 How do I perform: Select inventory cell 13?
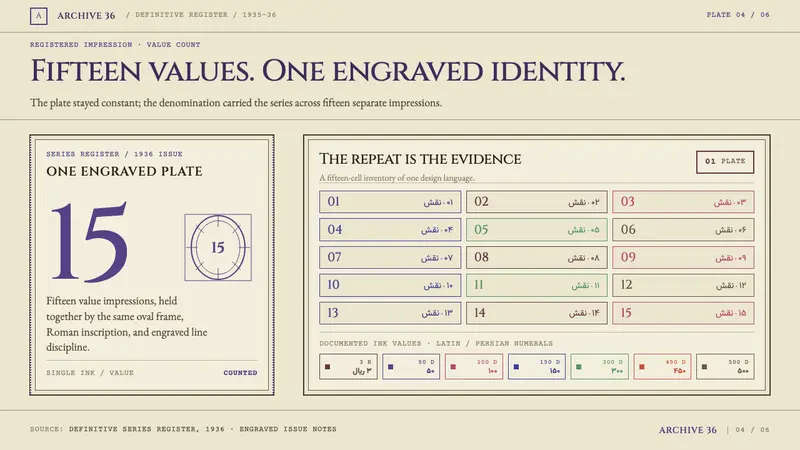tap(390, 313)
